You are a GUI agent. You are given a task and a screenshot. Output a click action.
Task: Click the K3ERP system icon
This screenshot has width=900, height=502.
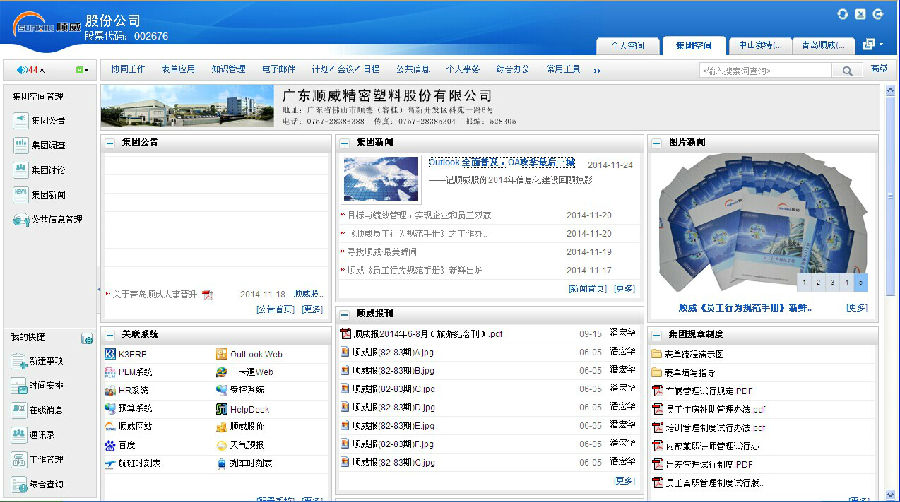(110, 354)
